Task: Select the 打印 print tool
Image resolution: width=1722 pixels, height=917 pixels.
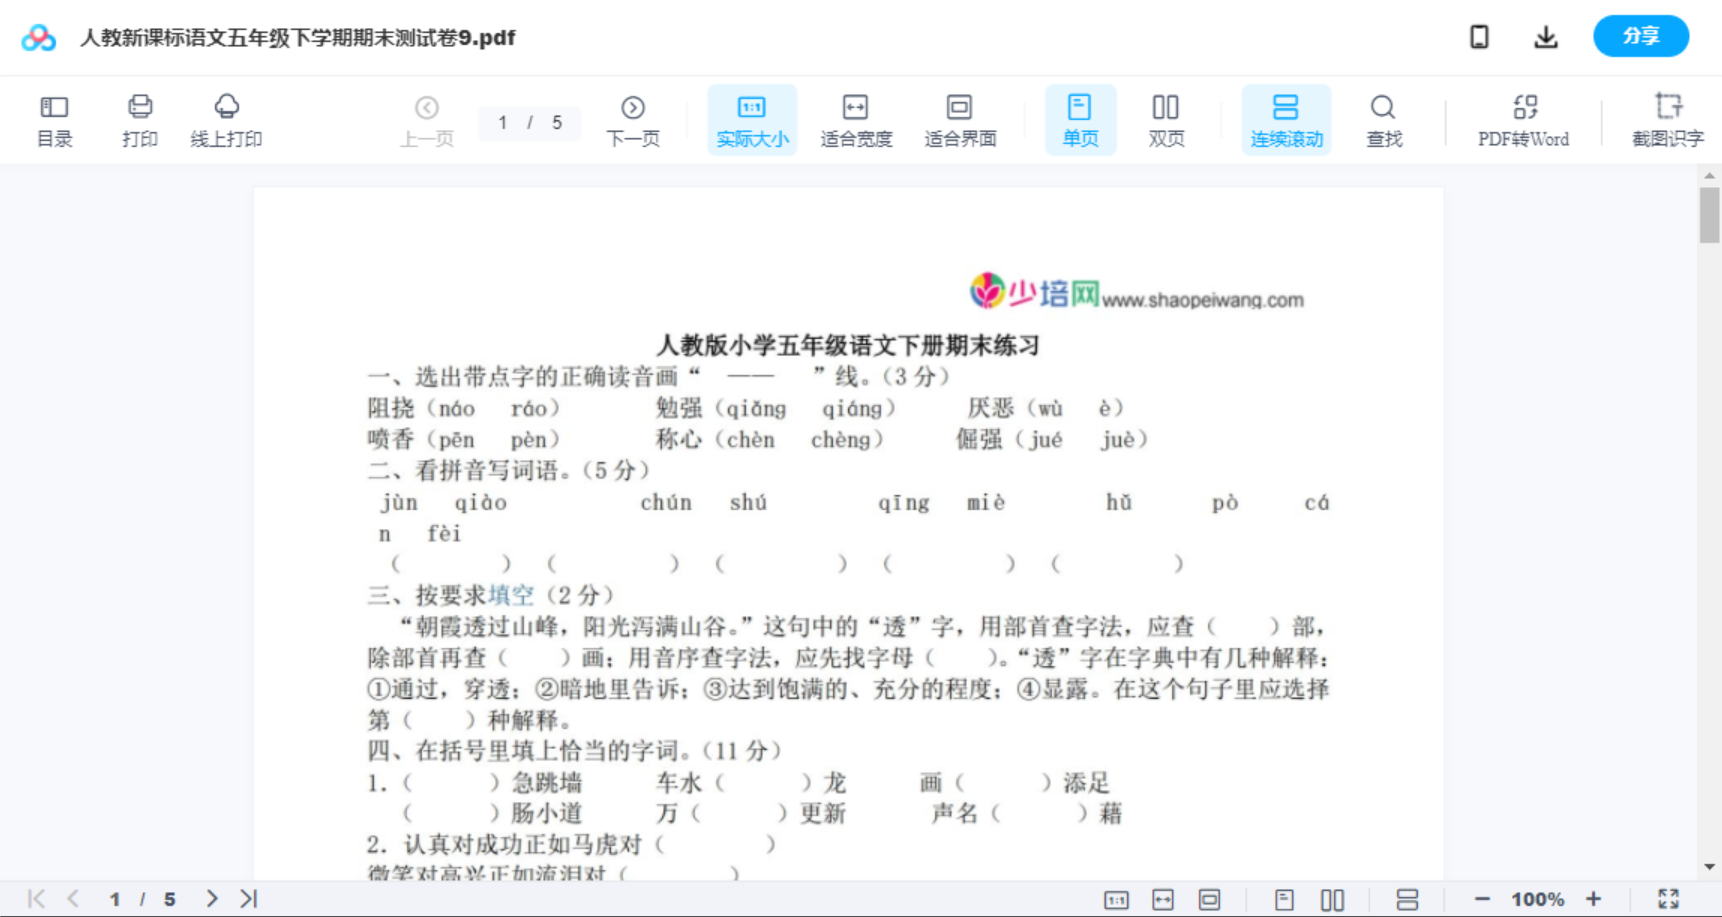Action: point(140,119)
